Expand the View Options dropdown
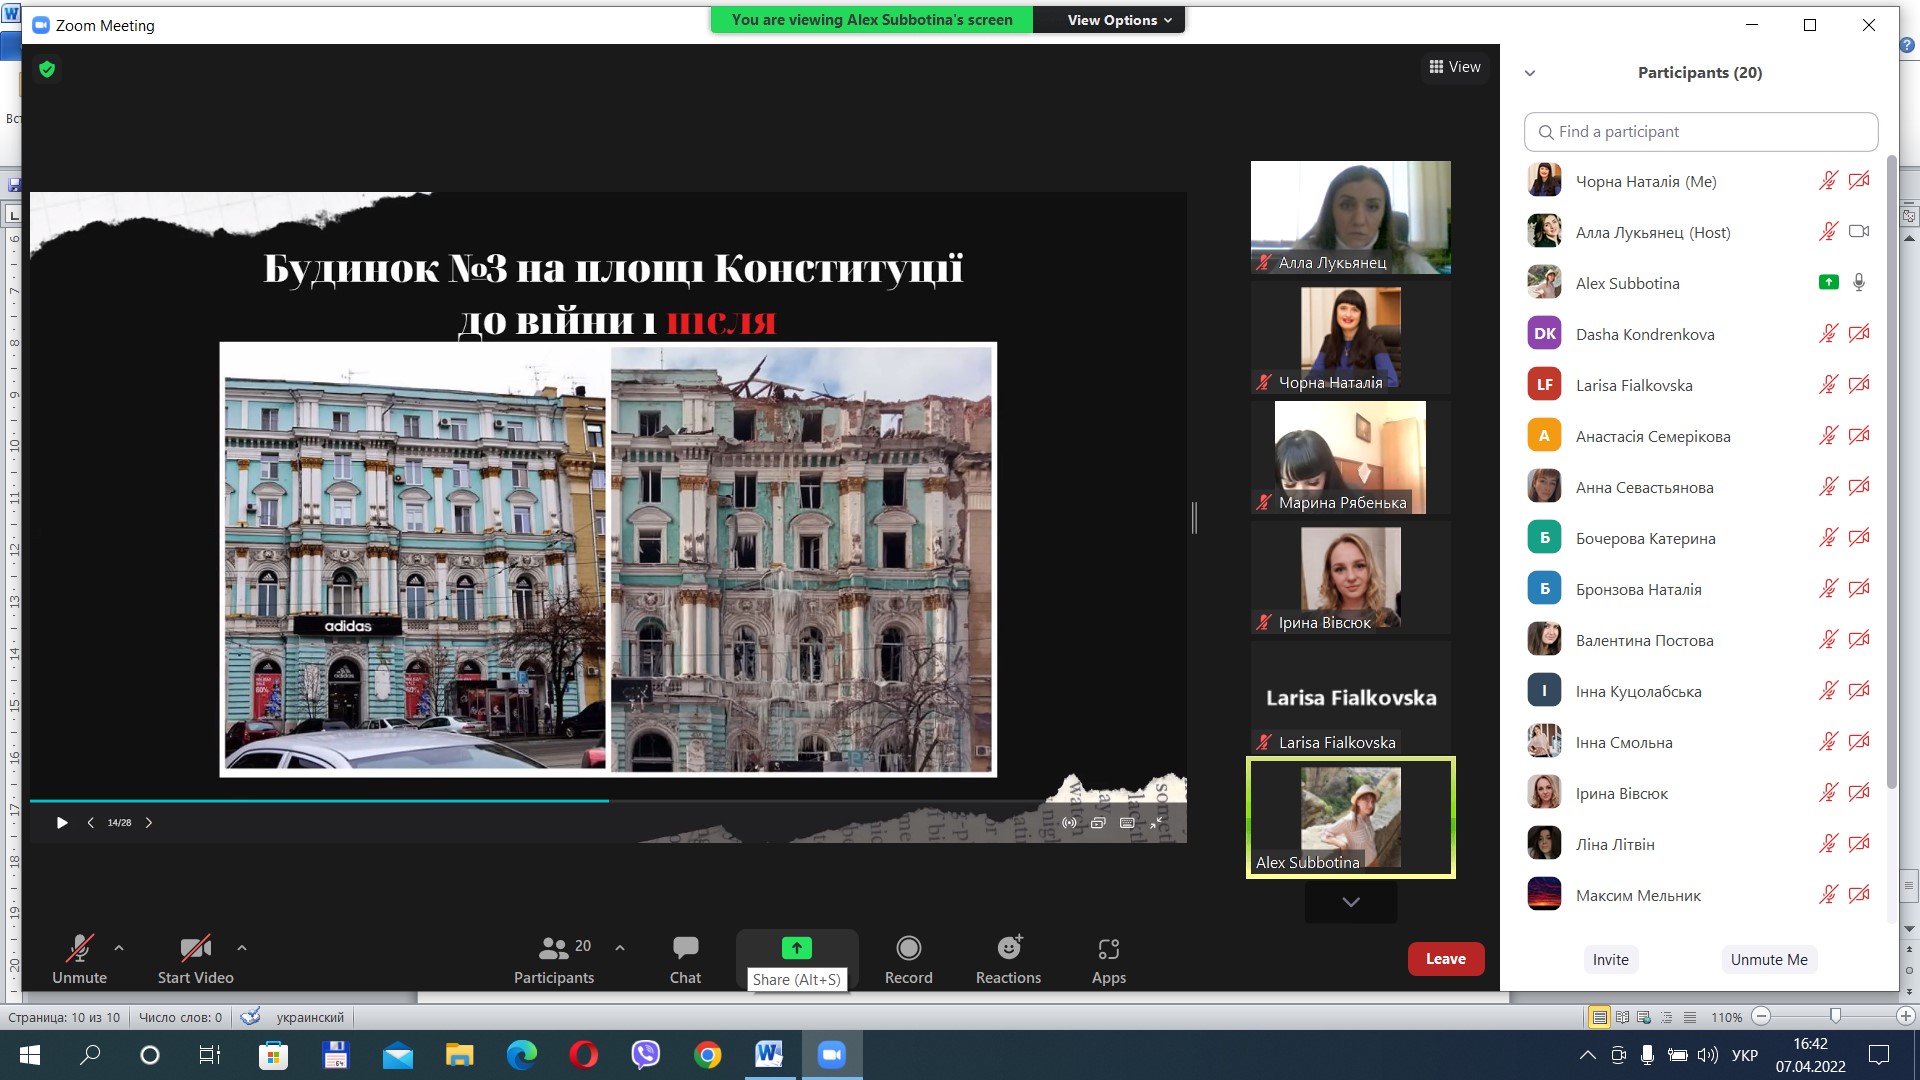The width and height of the screenshot is (1920, 1080). pyautogui.click(x=1118, y=20)
